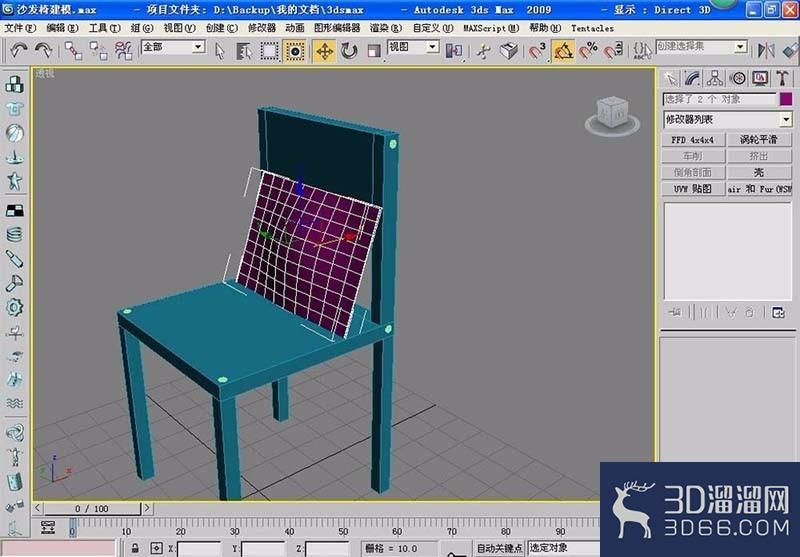The height and width of the screenshot is (557, 800).
Task: Click the Mirror tool icon
Action: (x=766, y=50)
